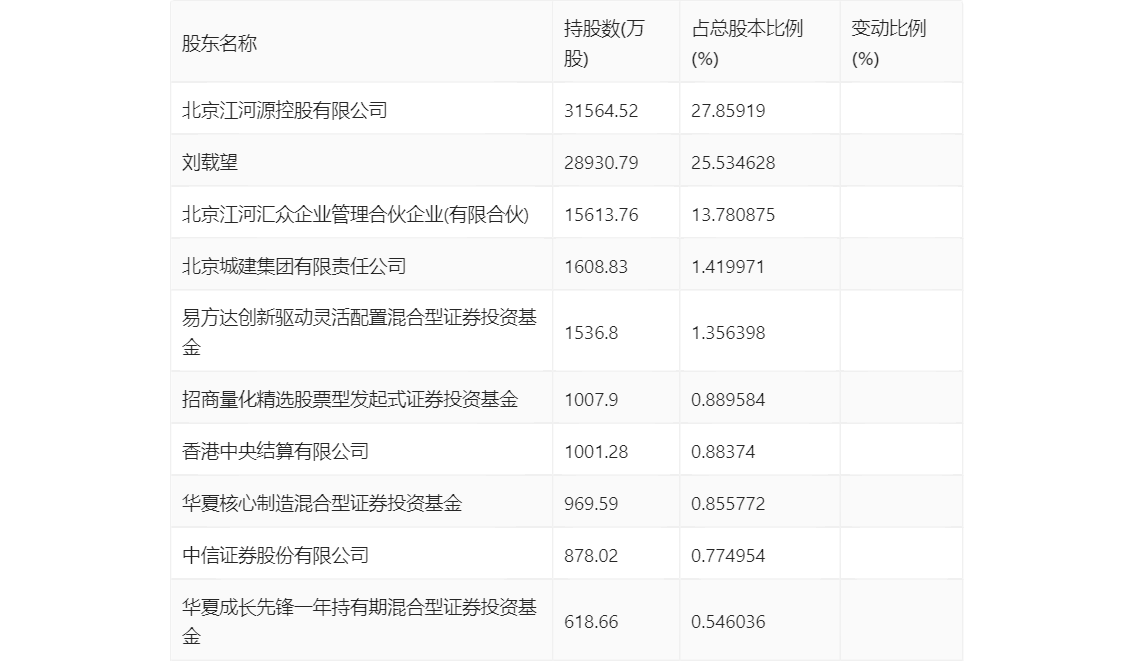Click percentage 27.85919
The height and width of the screenshot is (661, 1134).
(x=728, y=111)
